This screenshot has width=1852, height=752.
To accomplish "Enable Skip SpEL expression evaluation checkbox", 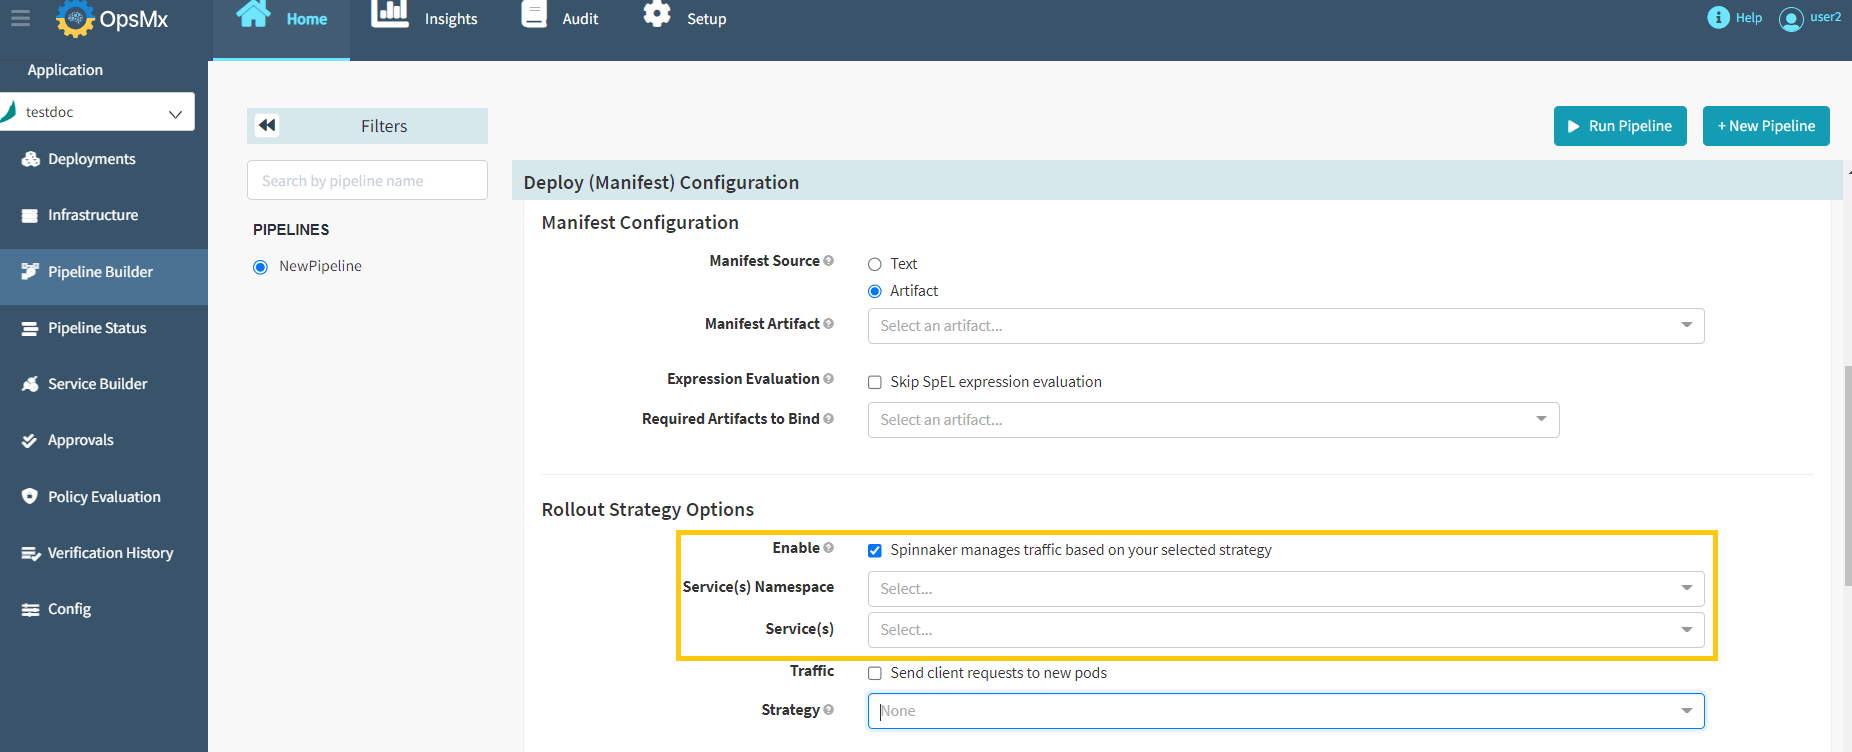I will click(x=875, y=382).
